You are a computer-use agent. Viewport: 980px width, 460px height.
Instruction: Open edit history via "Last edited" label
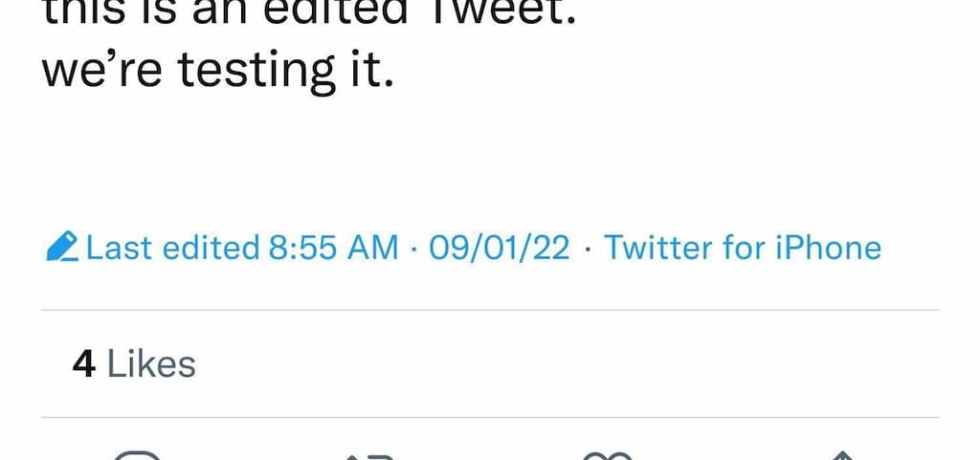[172, 248]
